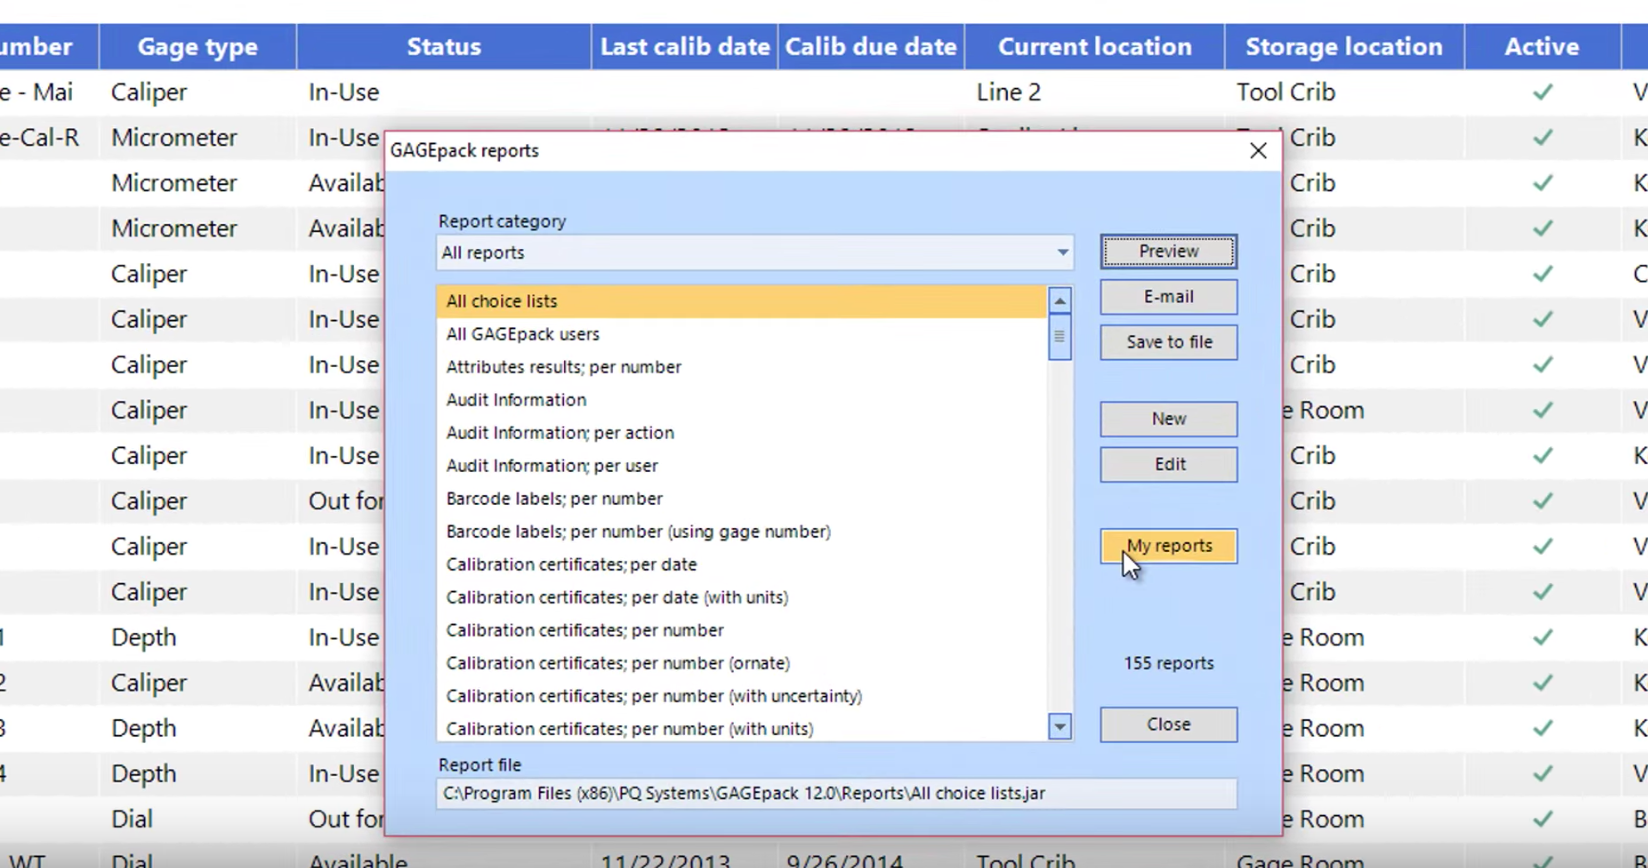Viewport: 1648px width, 868px height.
Task: Click the Preview button
Action: tap(1168, 251)
